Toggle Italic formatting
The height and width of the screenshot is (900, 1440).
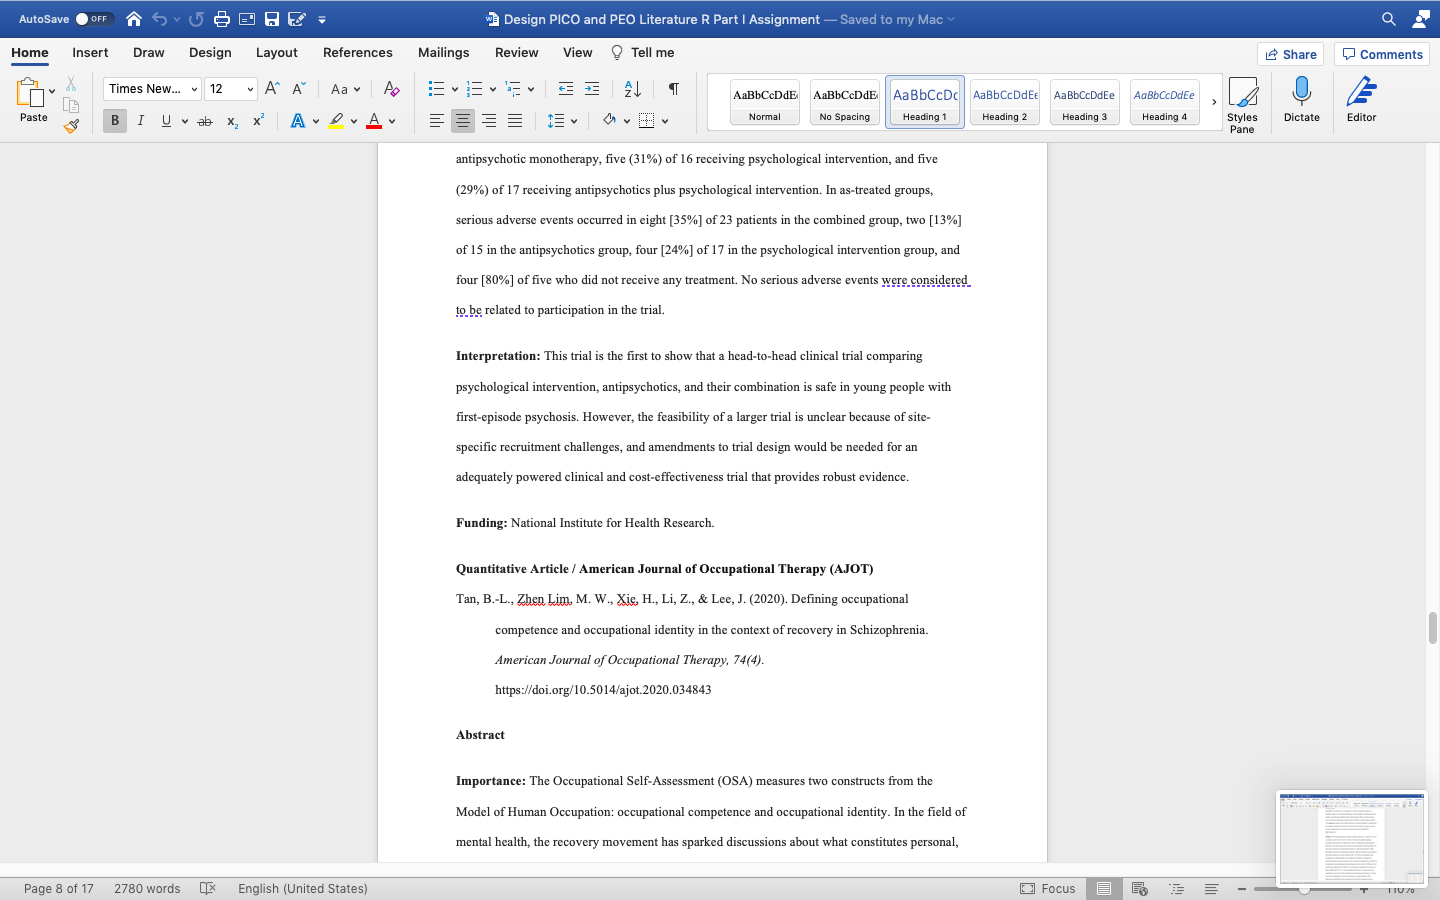141,121
